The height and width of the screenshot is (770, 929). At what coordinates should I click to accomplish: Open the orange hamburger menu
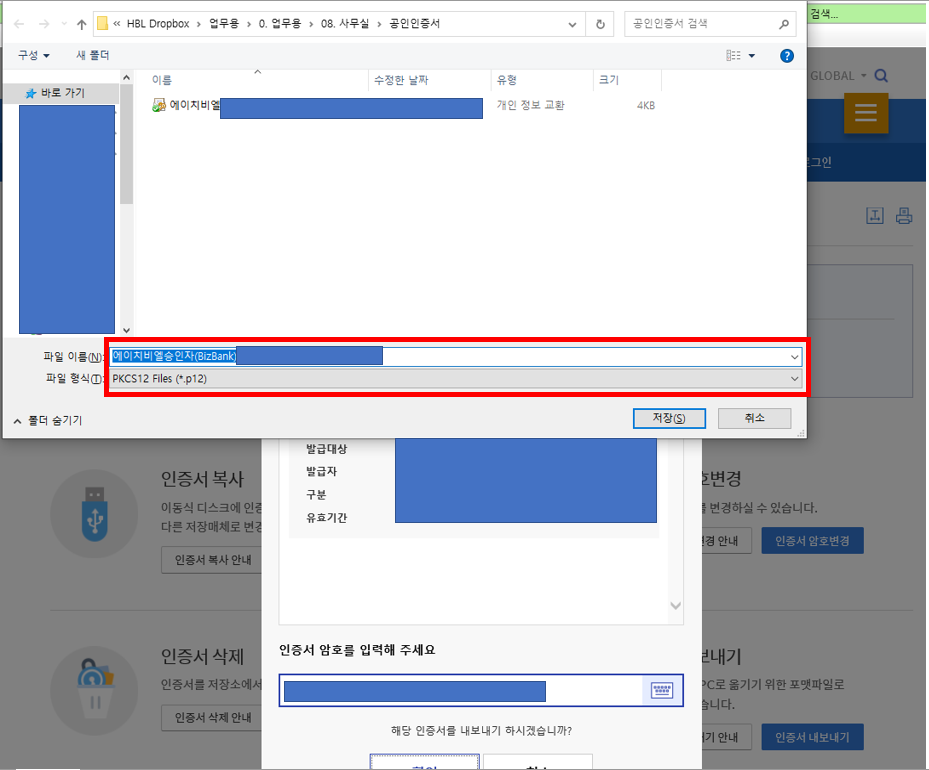pos(864,113)
